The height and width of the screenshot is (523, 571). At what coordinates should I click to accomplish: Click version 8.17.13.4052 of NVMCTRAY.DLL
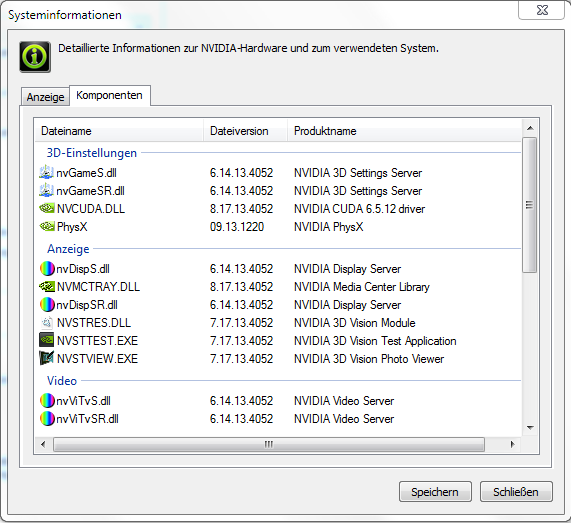coord(241,287)
